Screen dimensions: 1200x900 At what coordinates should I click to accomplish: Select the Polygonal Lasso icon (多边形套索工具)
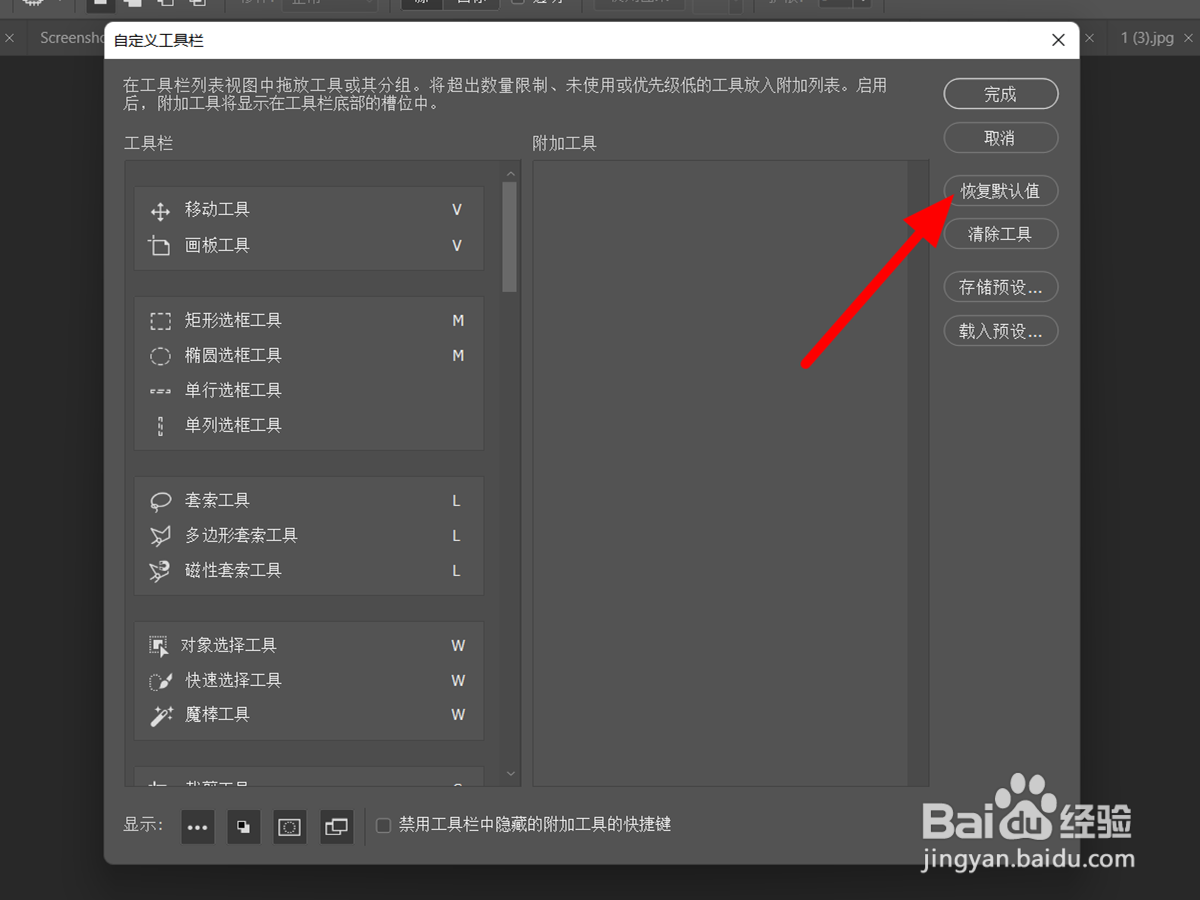coord(160,536)
